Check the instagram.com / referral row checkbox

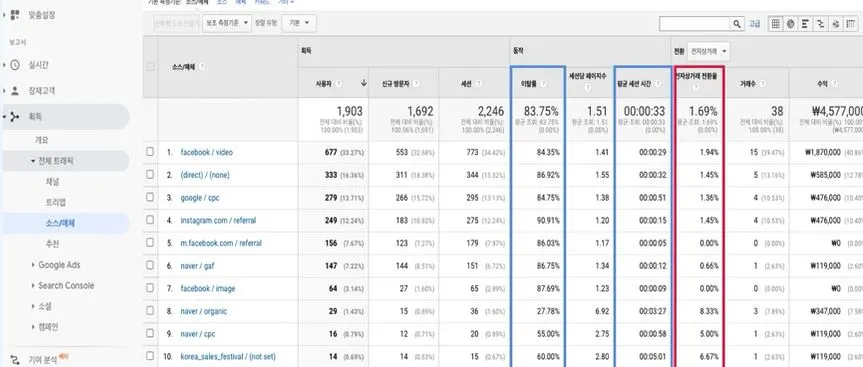click(x=150, y=220)
